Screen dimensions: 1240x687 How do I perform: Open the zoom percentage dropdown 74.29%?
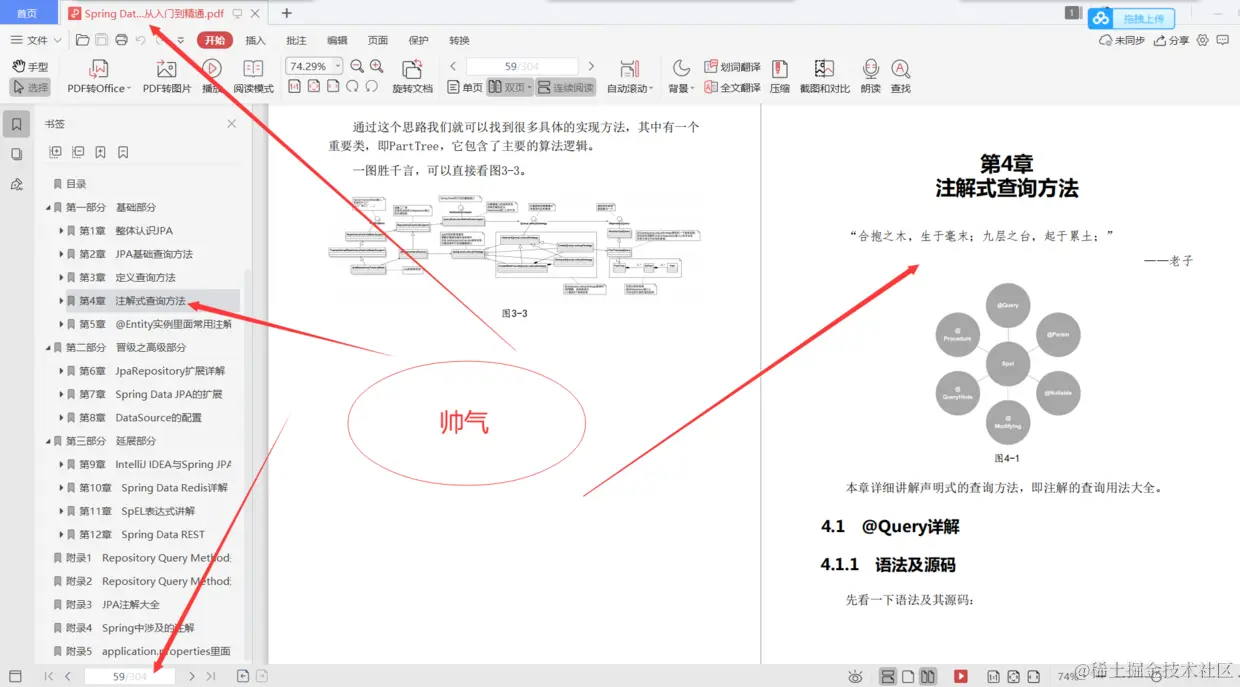tap(338, 66)
